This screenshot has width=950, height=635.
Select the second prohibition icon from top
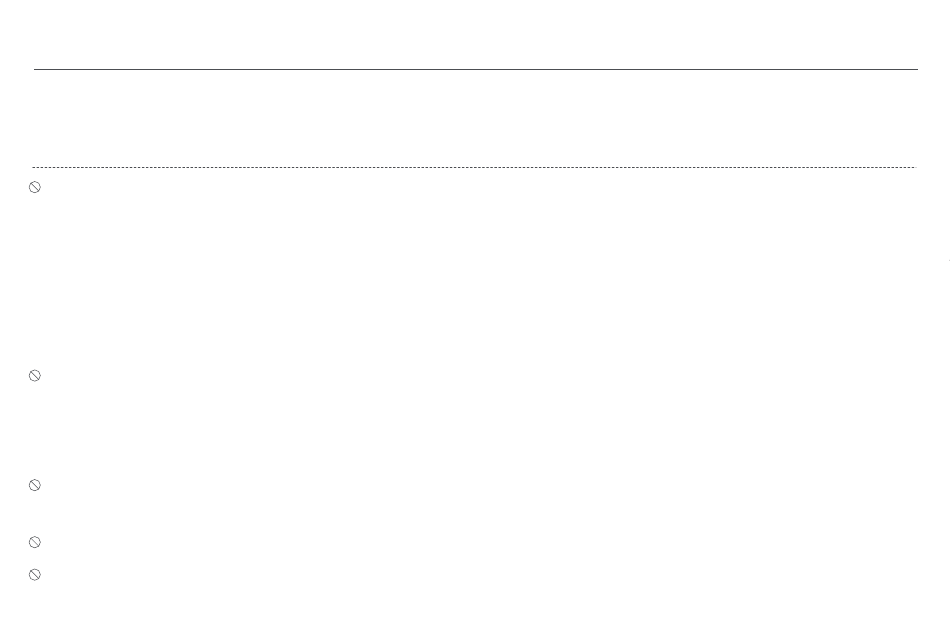(x=35, y=376)
